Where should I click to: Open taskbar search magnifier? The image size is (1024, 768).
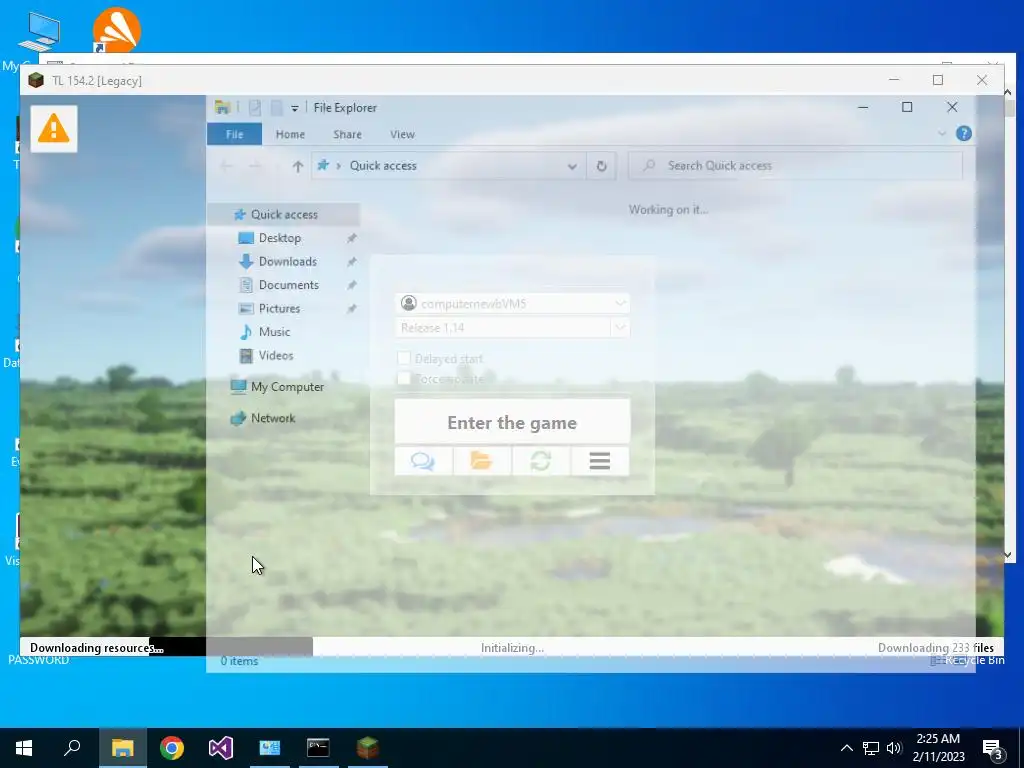tap(72, 748)
